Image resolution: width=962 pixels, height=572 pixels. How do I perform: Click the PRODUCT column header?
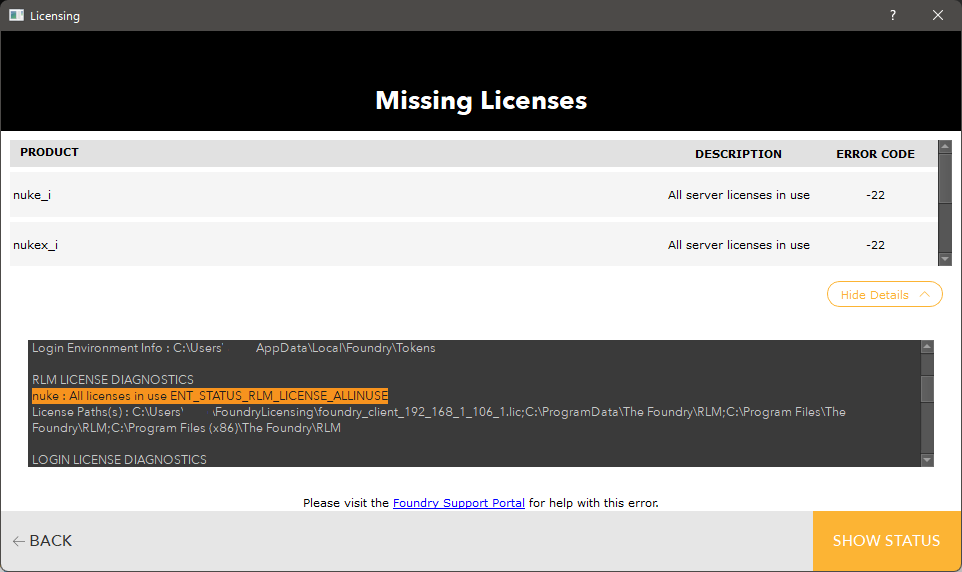tap(49, 152)
